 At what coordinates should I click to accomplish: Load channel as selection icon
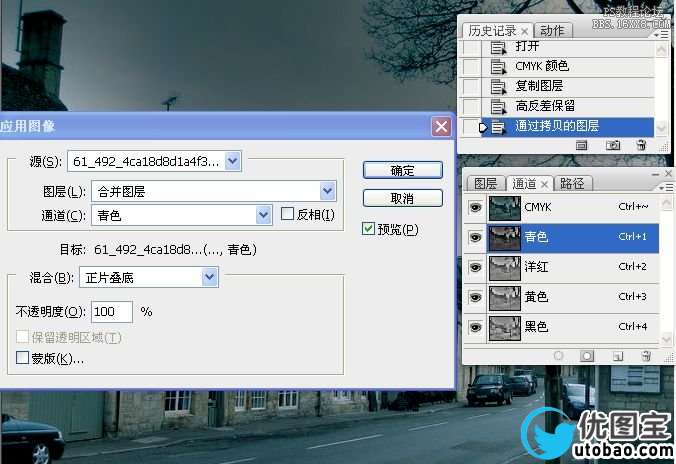pos(558,356)
